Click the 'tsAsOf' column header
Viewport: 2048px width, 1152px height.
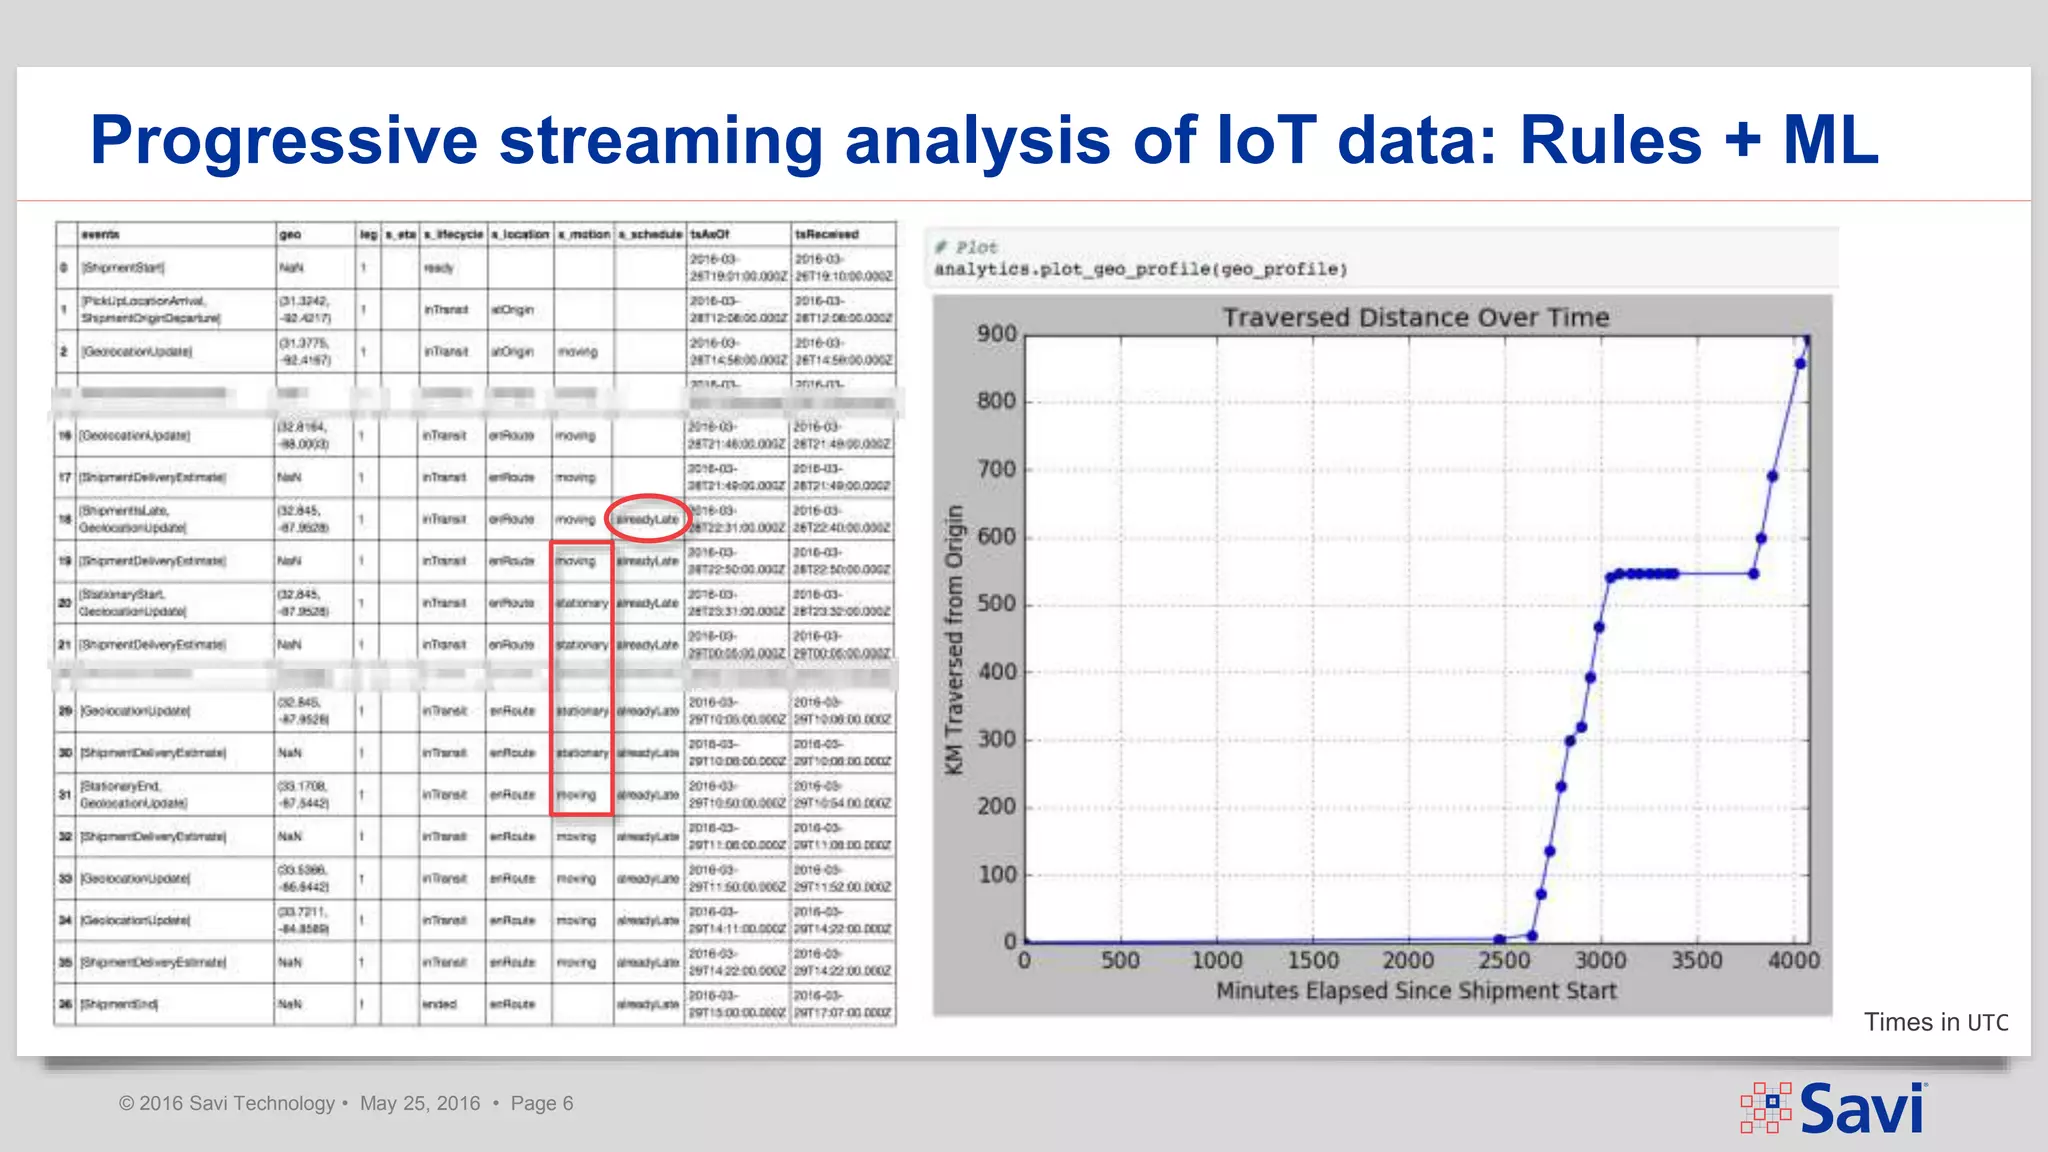pos(710,234)
